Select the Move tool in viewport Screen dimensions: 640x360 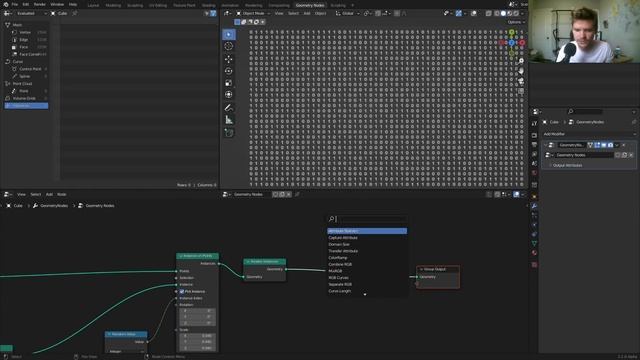pos(229,59)
